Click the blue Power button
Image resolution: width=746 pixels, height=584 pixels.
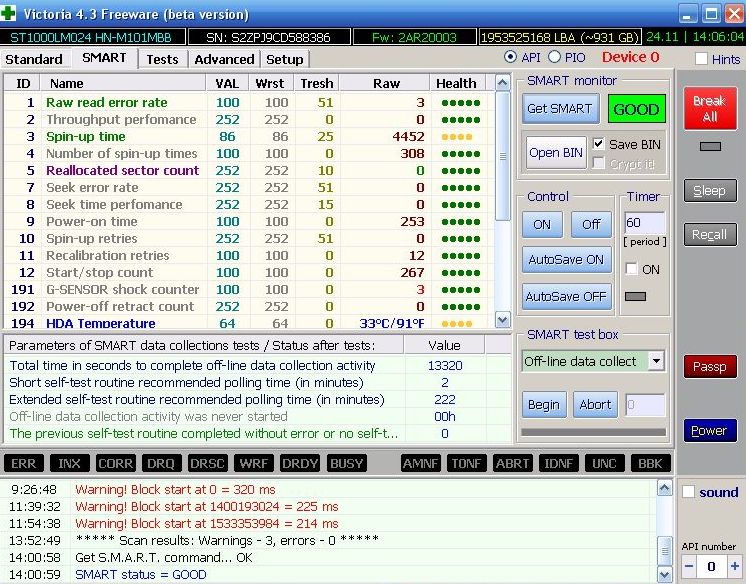click(x=710, y=431)
